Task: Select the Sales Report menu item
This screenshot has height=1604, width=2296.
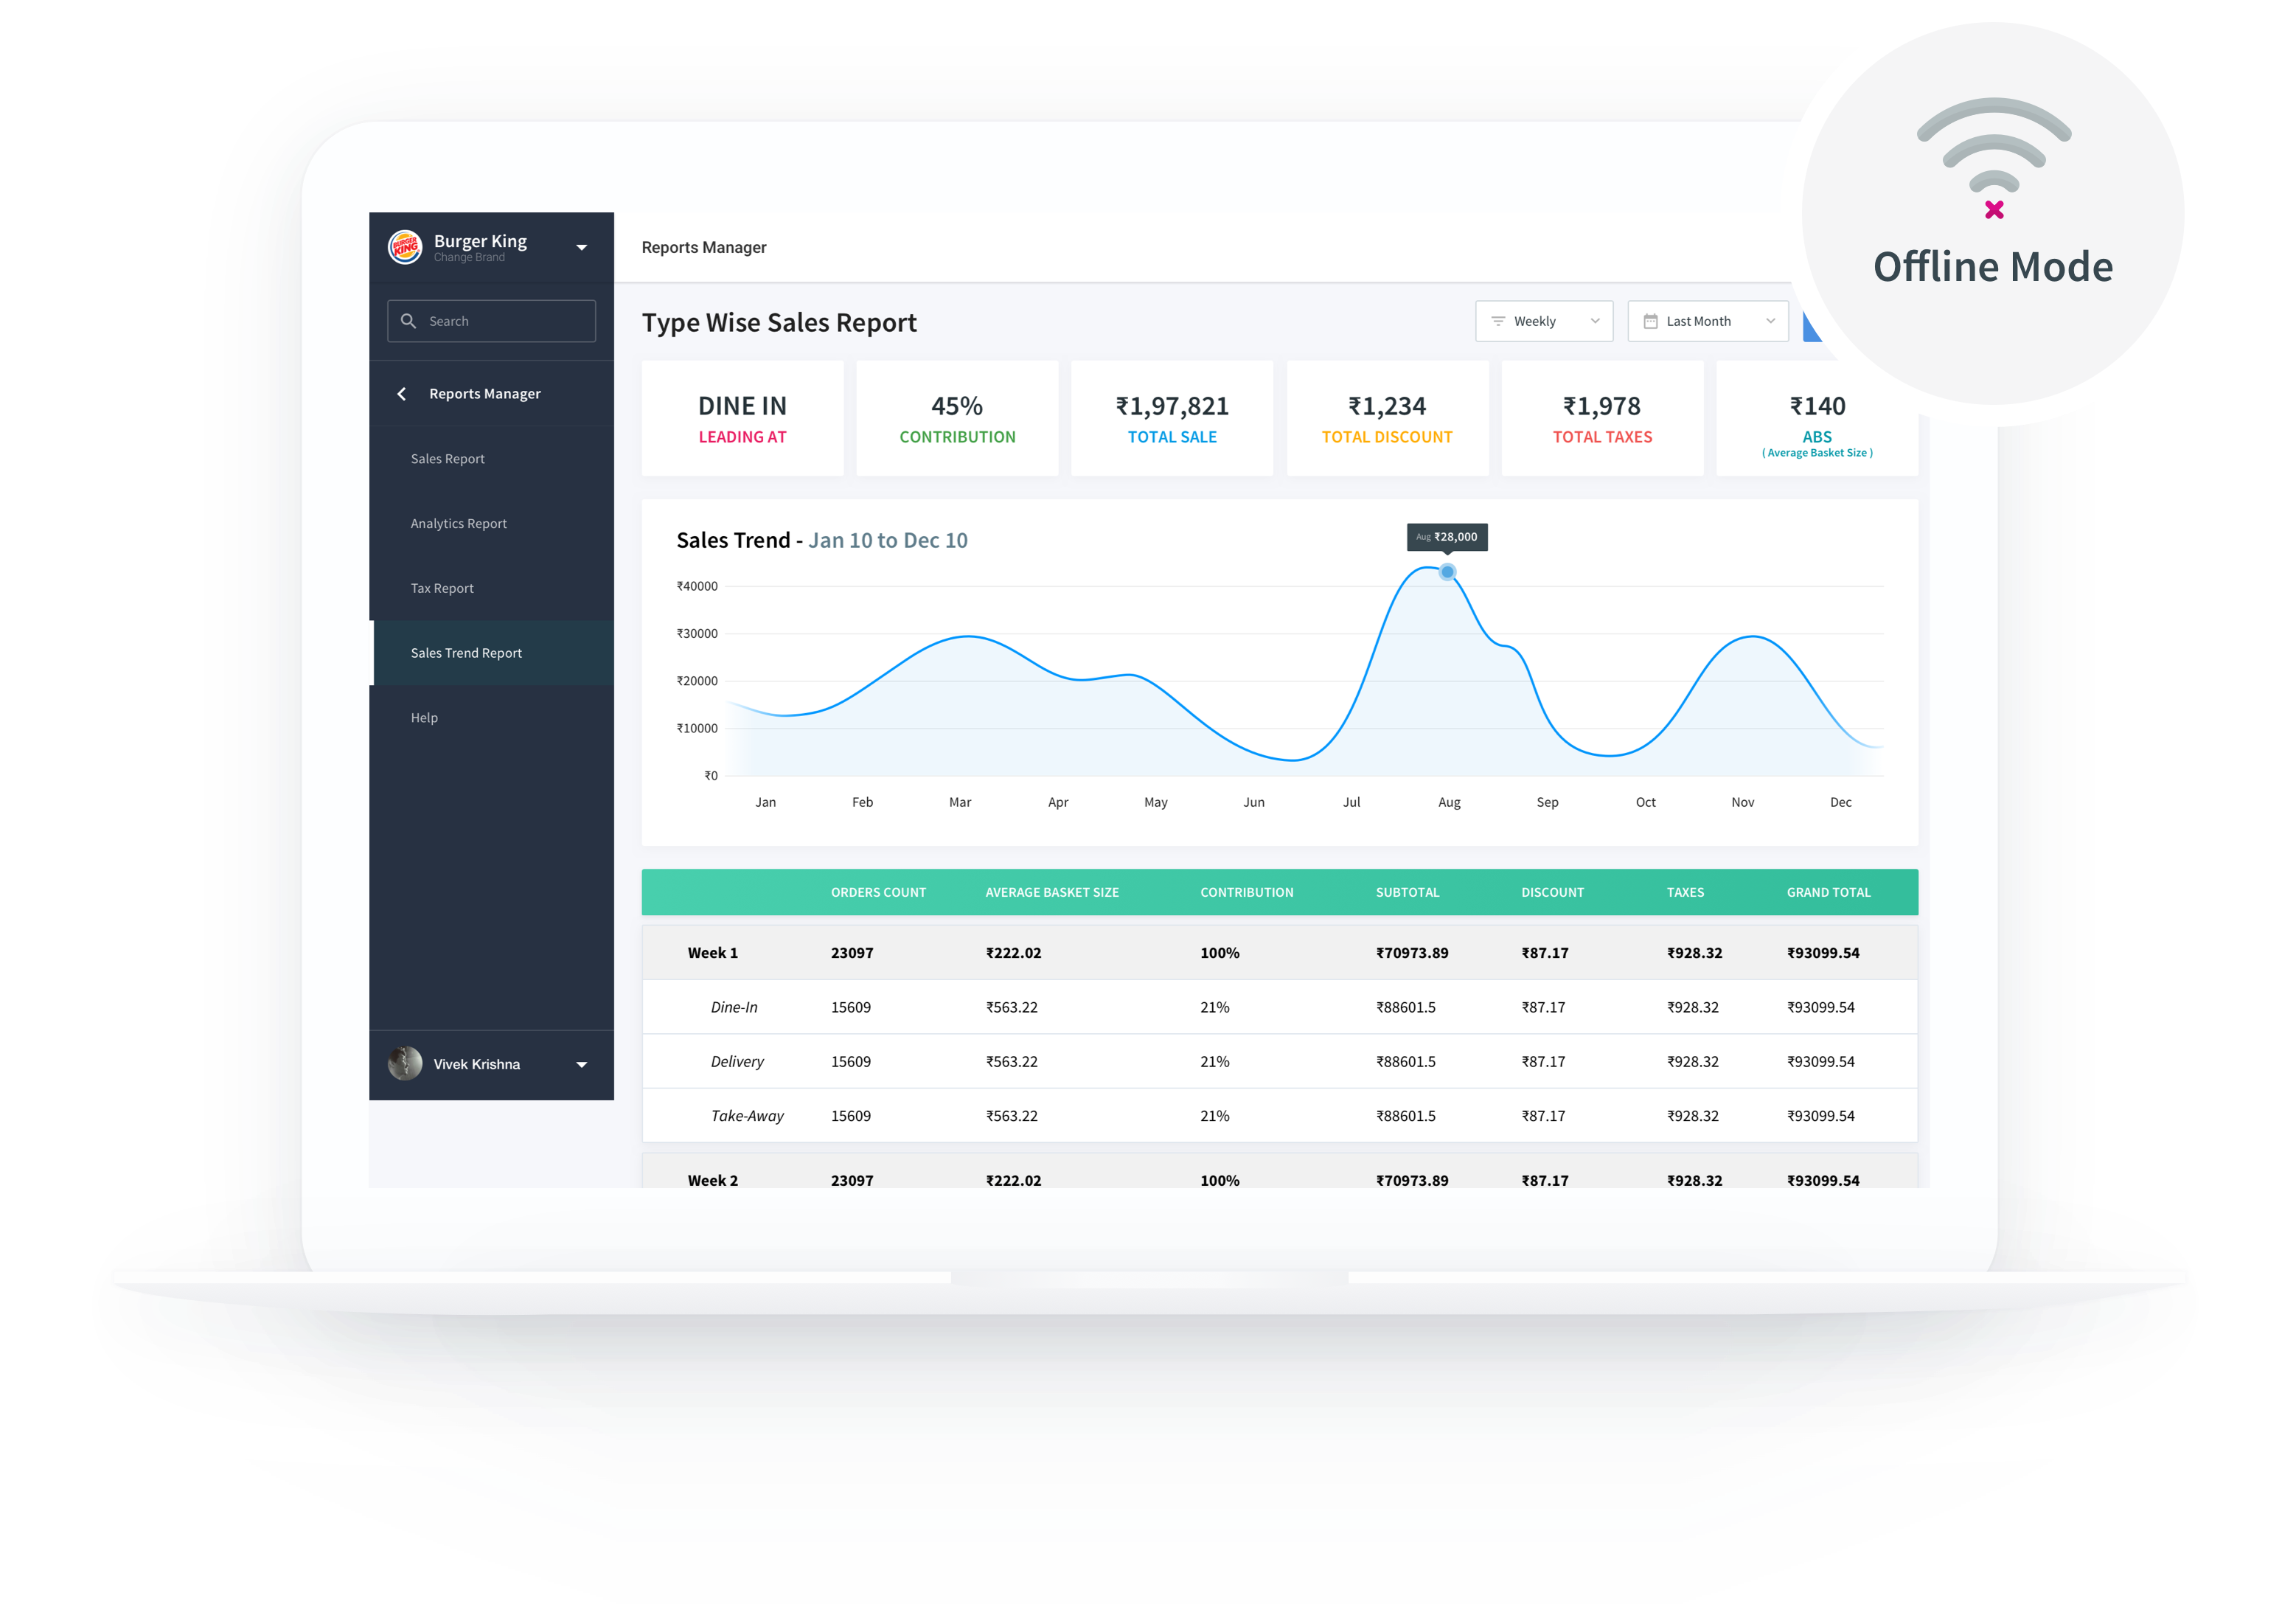Action: point(448,459)
